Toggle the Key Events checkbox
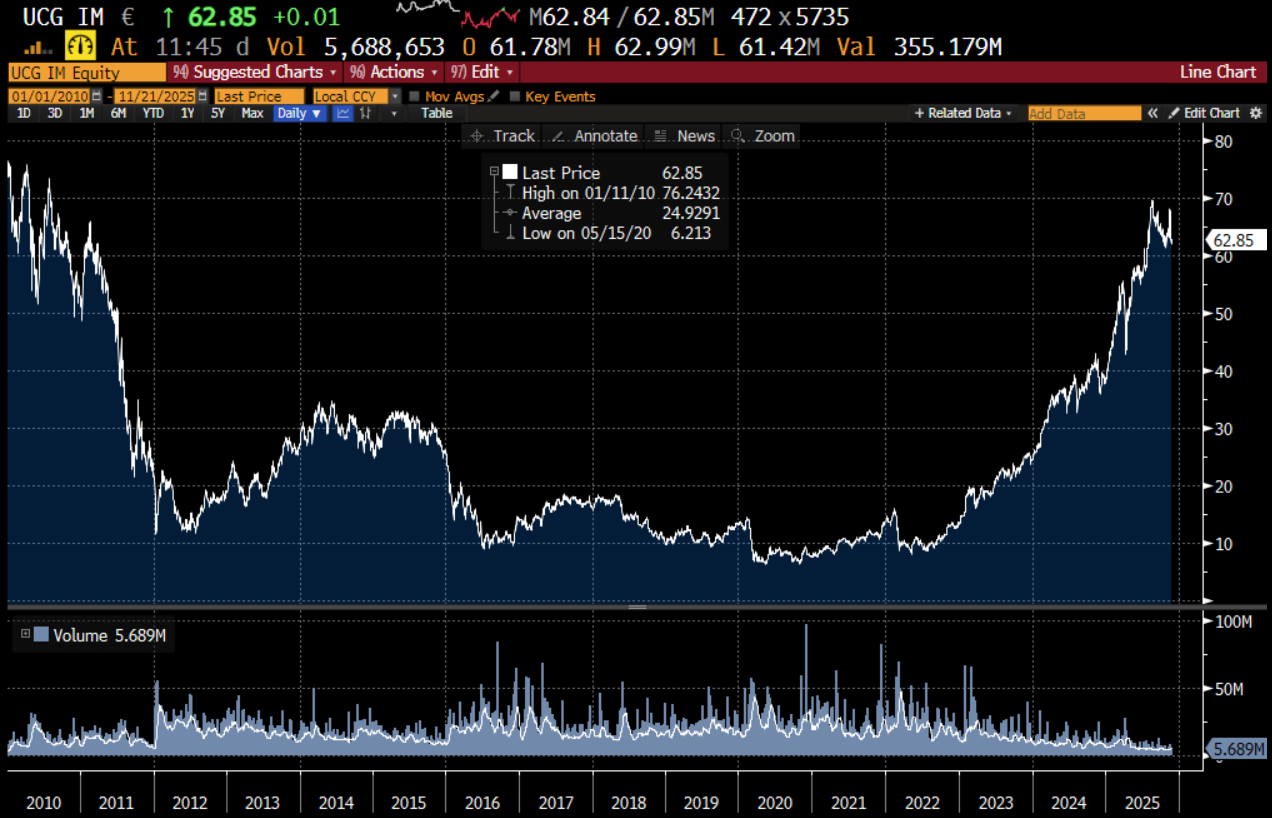The width and height of the screenshot is (1272, 818). 515,96
